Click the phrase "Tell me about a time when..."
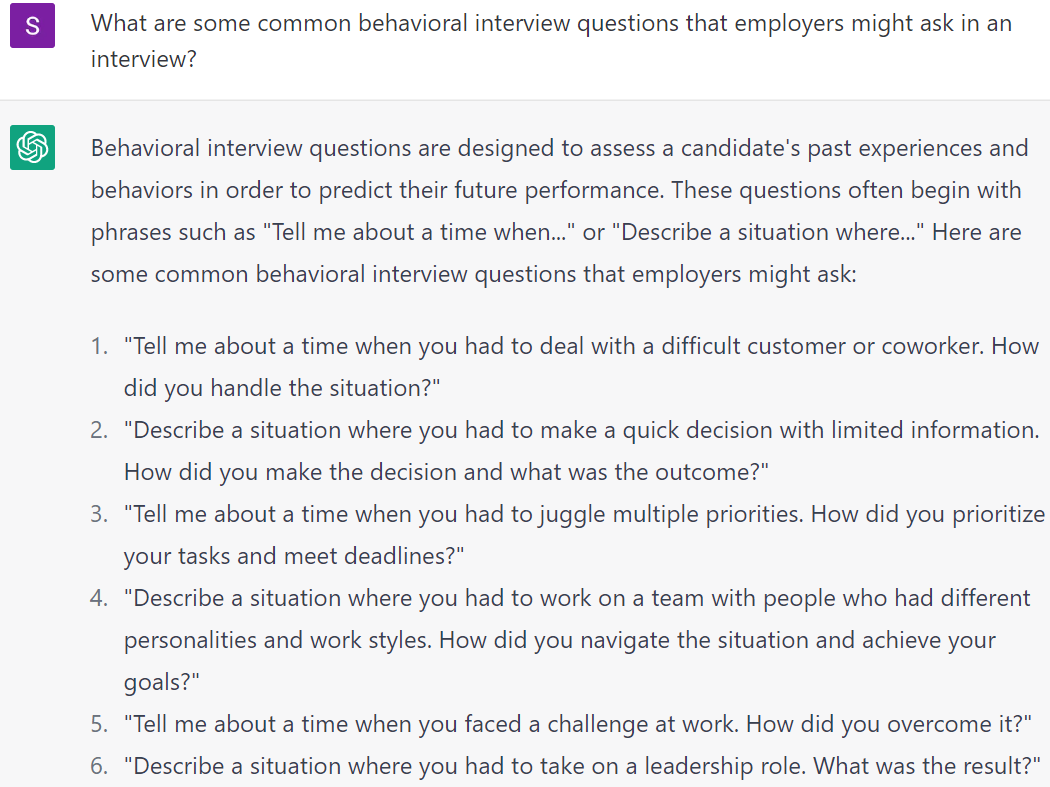The height and width of the screenshot is (787, 1050). (419, 232)
